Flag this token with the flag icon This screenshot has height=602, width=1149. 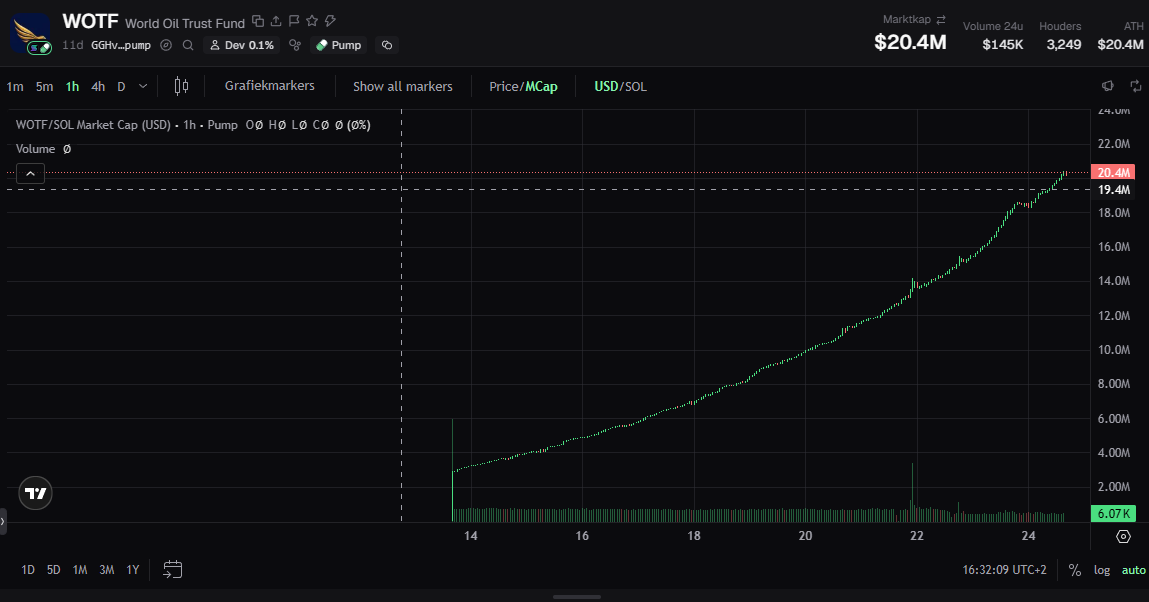pyautogui.click(x=294, y=21)
